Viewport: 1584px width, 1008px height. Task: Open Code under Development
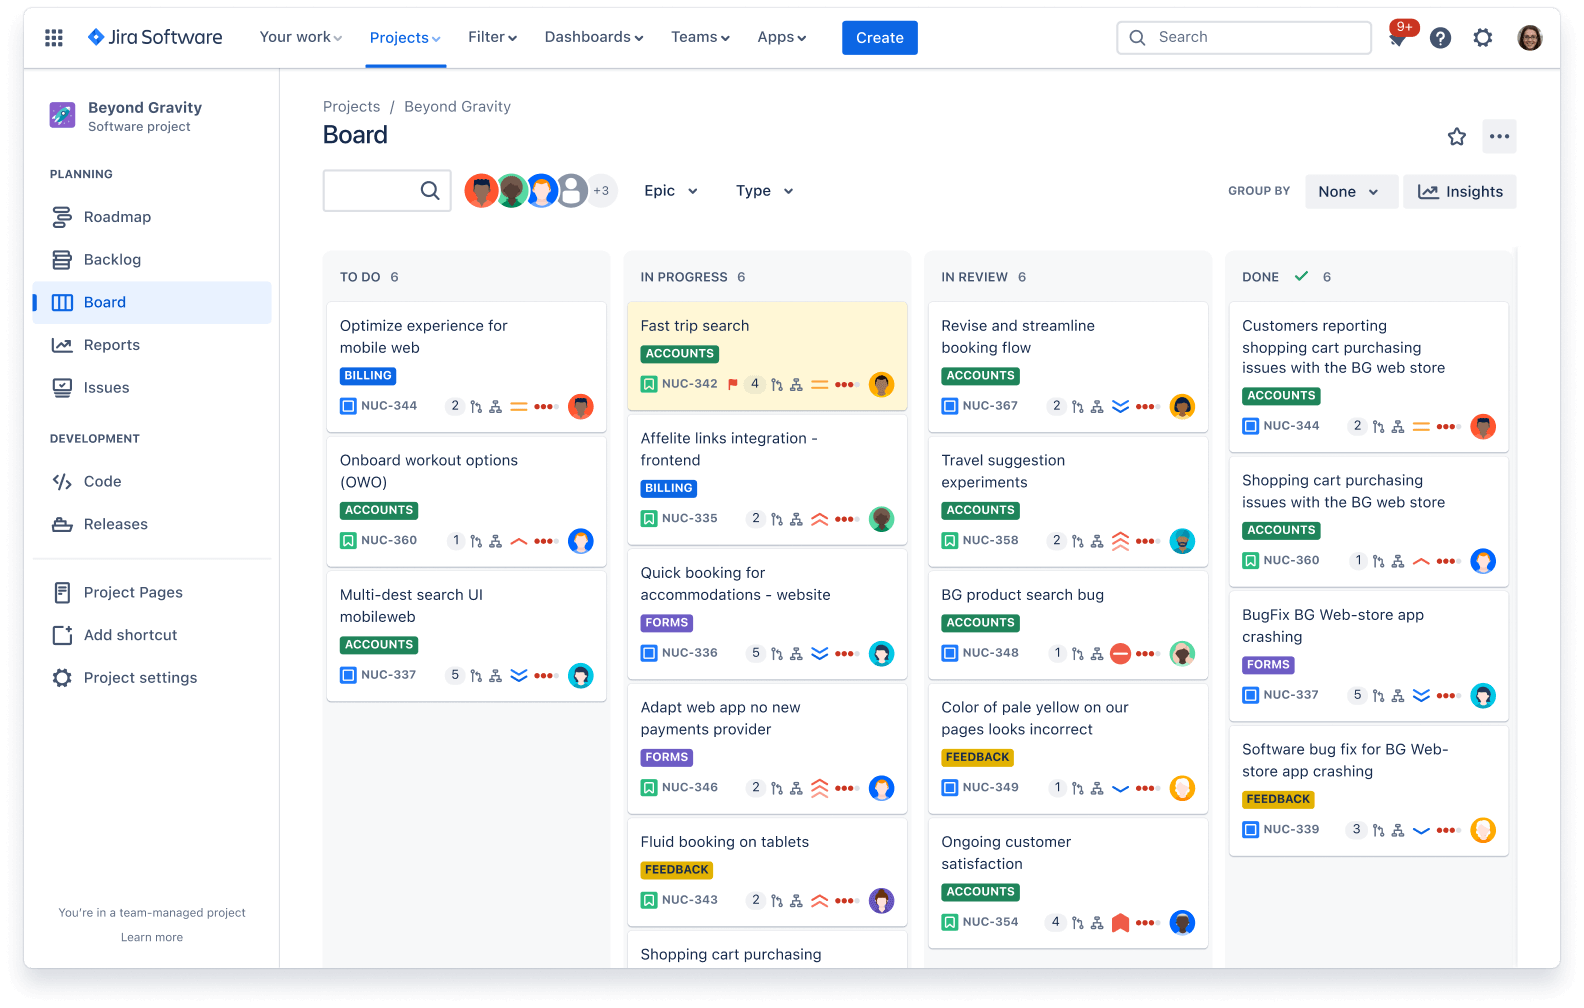point(102,482)
